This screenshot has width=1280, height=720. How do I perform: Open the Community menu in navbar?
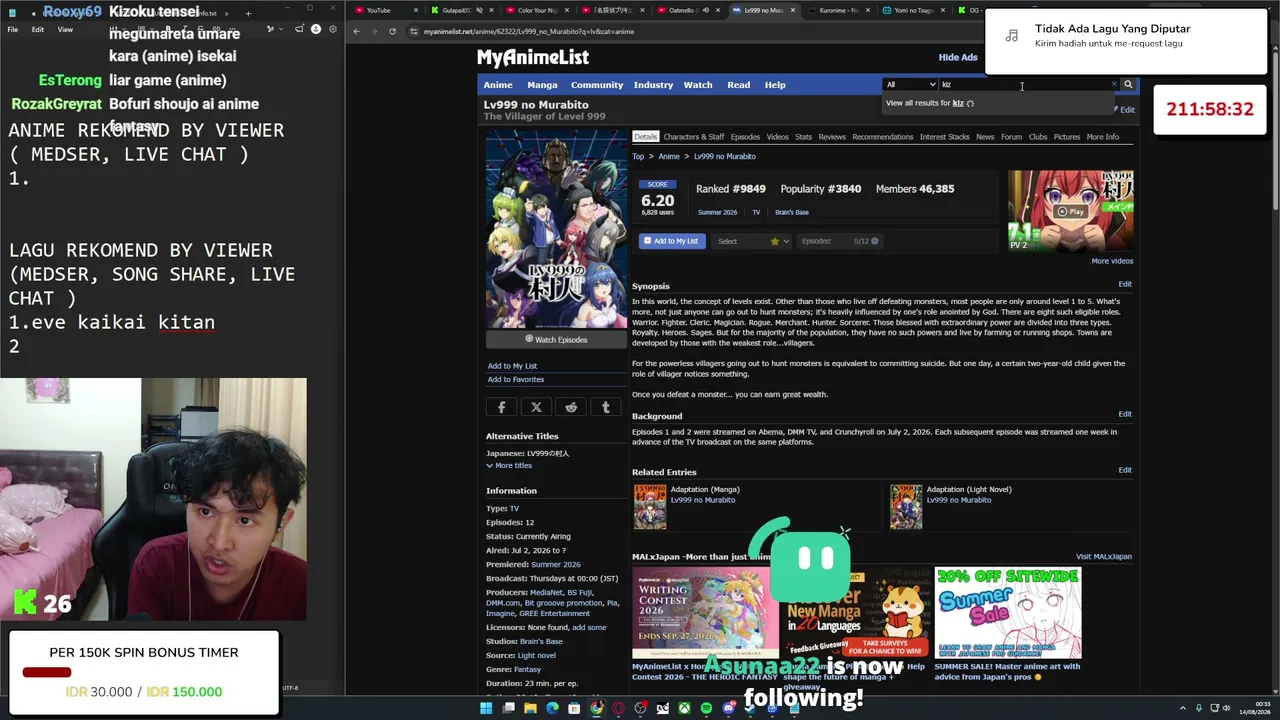[597, 85]
